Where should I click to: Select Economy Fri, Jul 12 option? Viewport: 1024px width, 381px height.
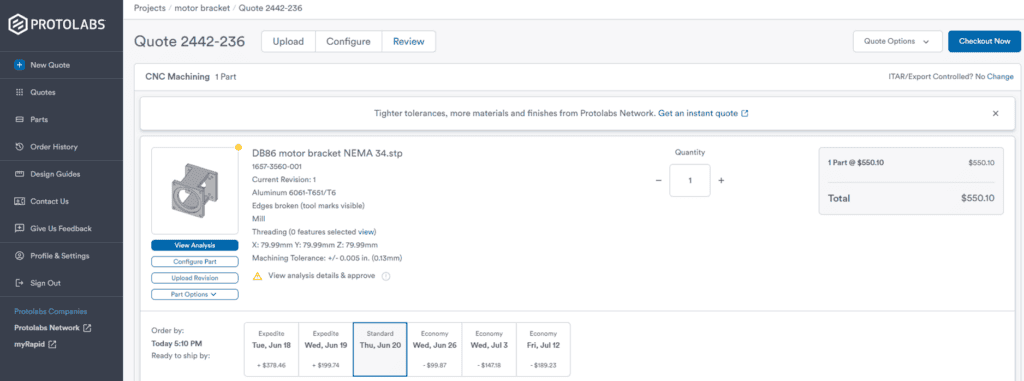[x=543, y=349]
